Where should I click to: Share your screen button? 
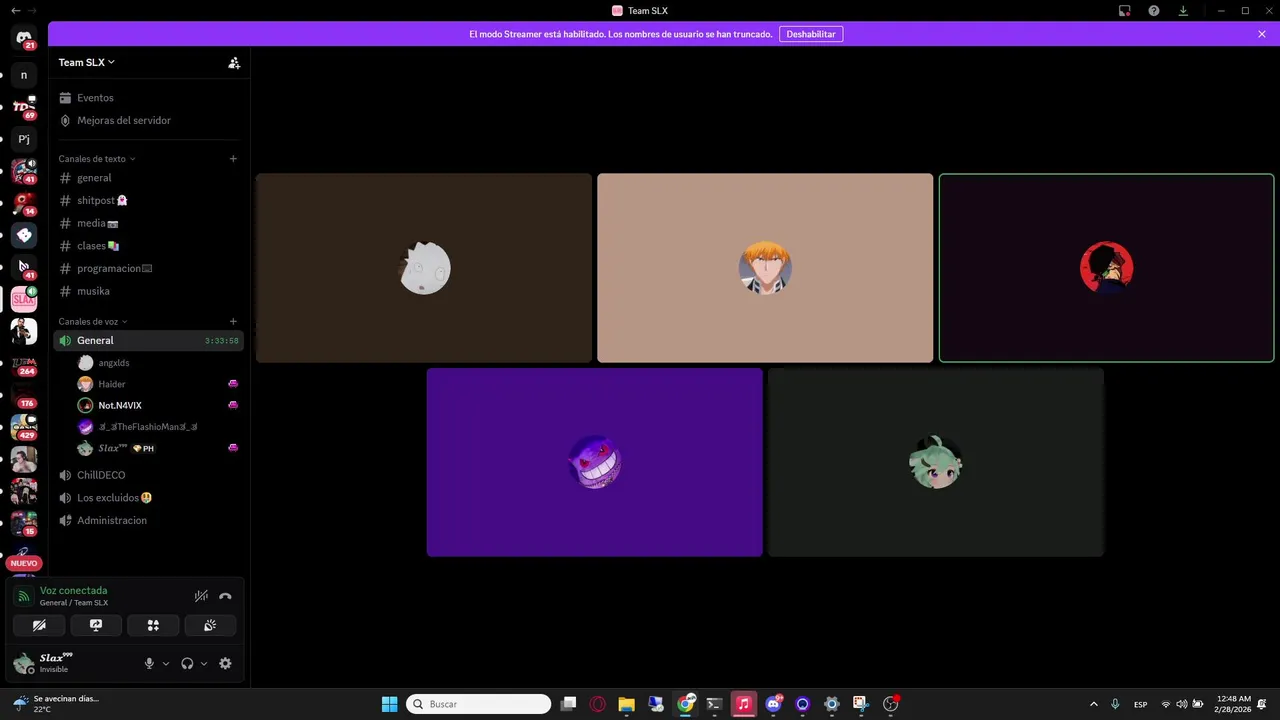pos(96,625)
